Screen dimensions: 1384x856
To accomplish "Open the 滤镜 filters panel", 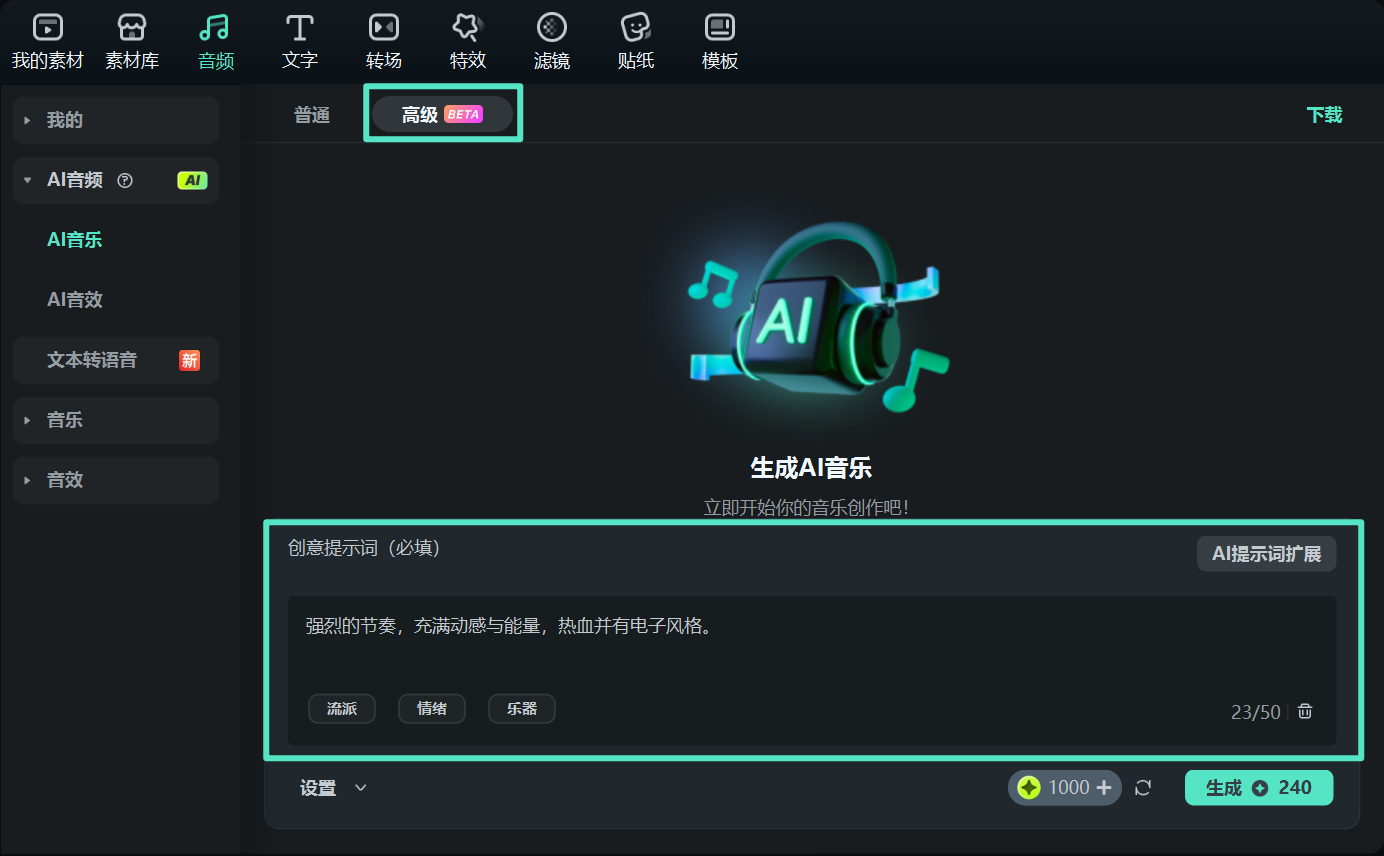I will tap(551, 40).
